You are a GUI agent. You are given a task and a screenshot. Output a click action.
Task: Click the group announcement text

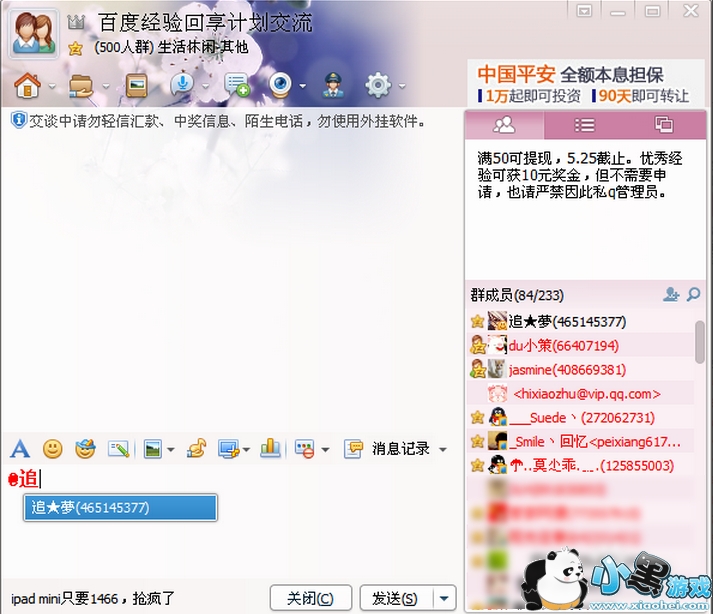point(580,176)
